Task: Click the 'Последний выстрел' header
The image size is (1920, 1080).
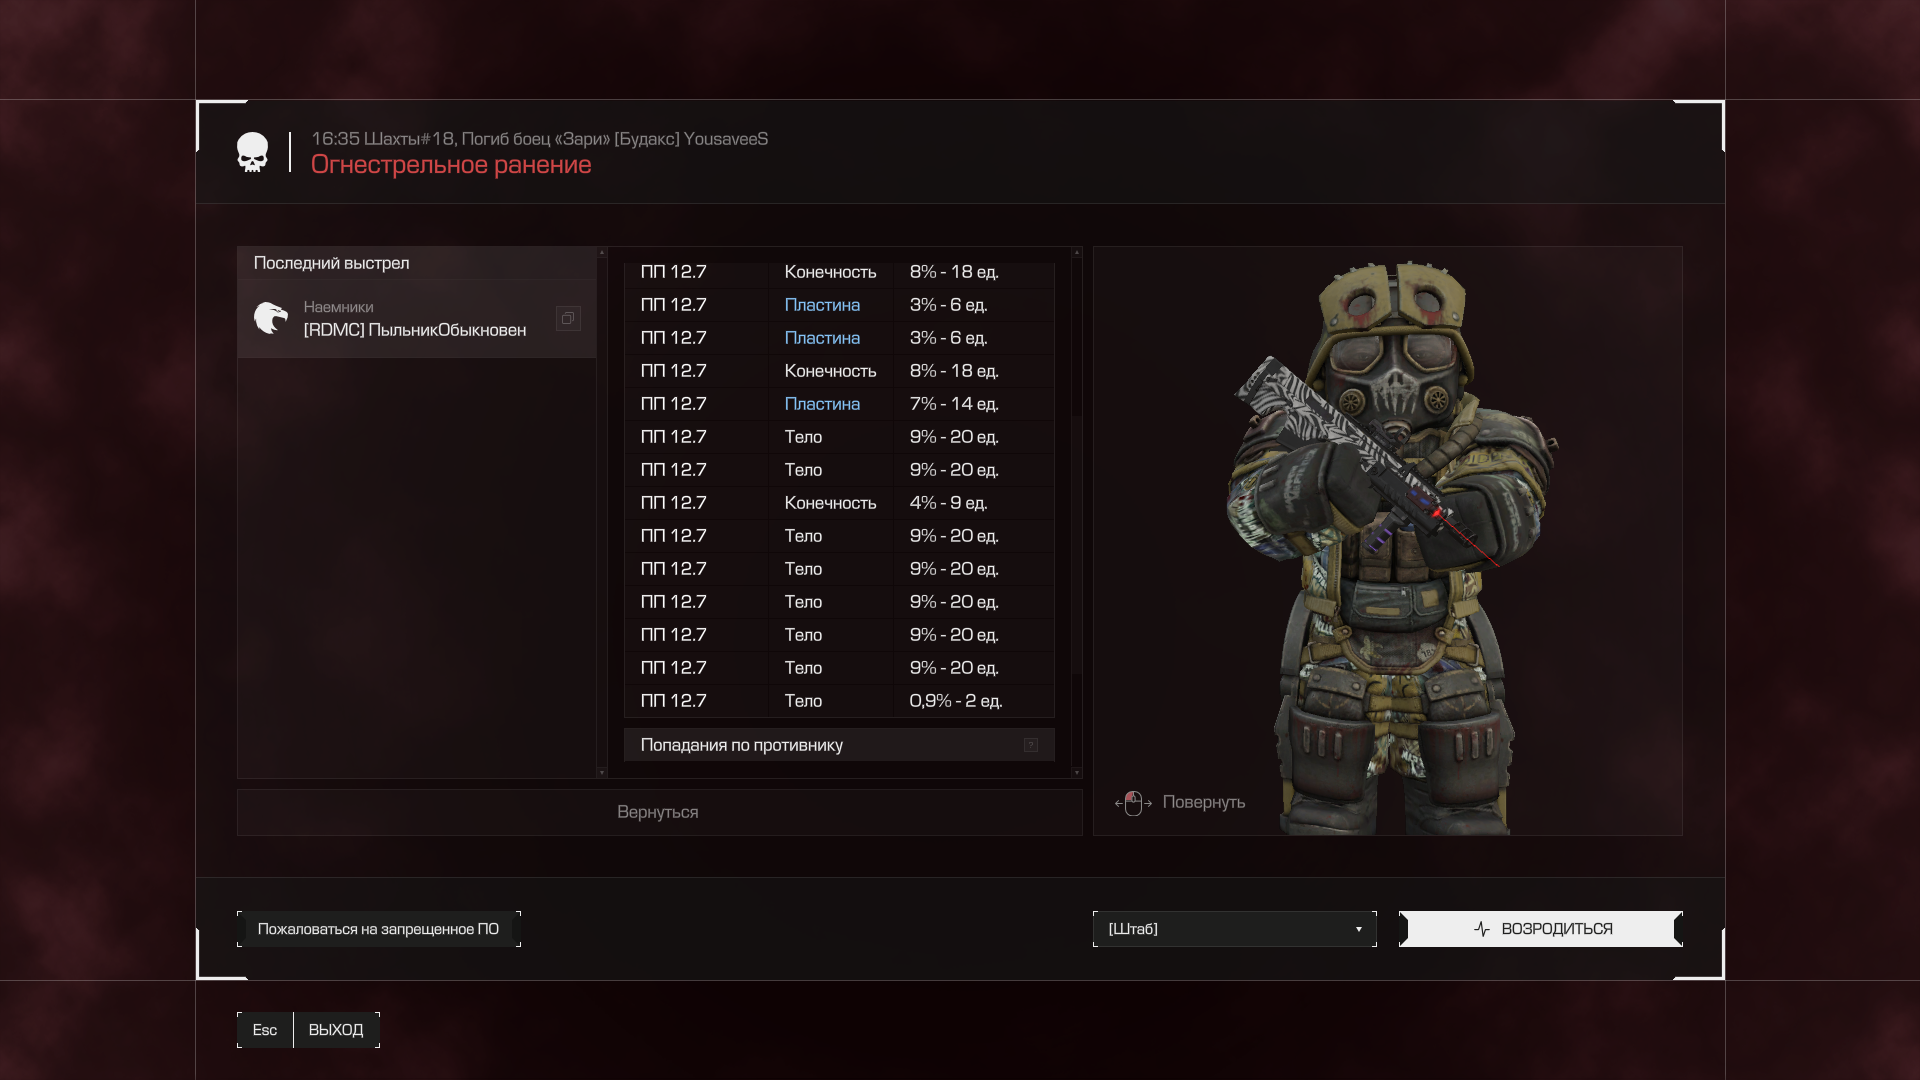Action: (x=417, y=263)
